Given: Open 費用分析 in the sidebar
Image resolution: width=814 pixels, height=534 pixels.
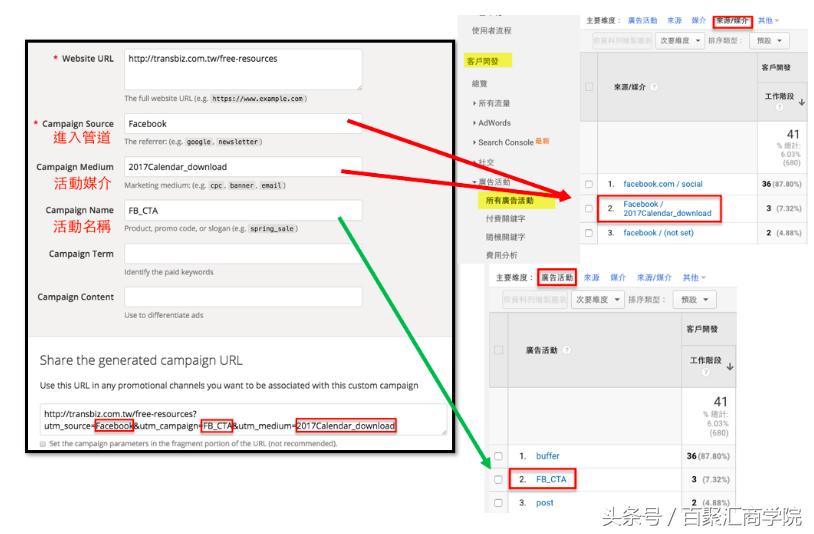Looking at the screenshot, I should coord(501,255).
